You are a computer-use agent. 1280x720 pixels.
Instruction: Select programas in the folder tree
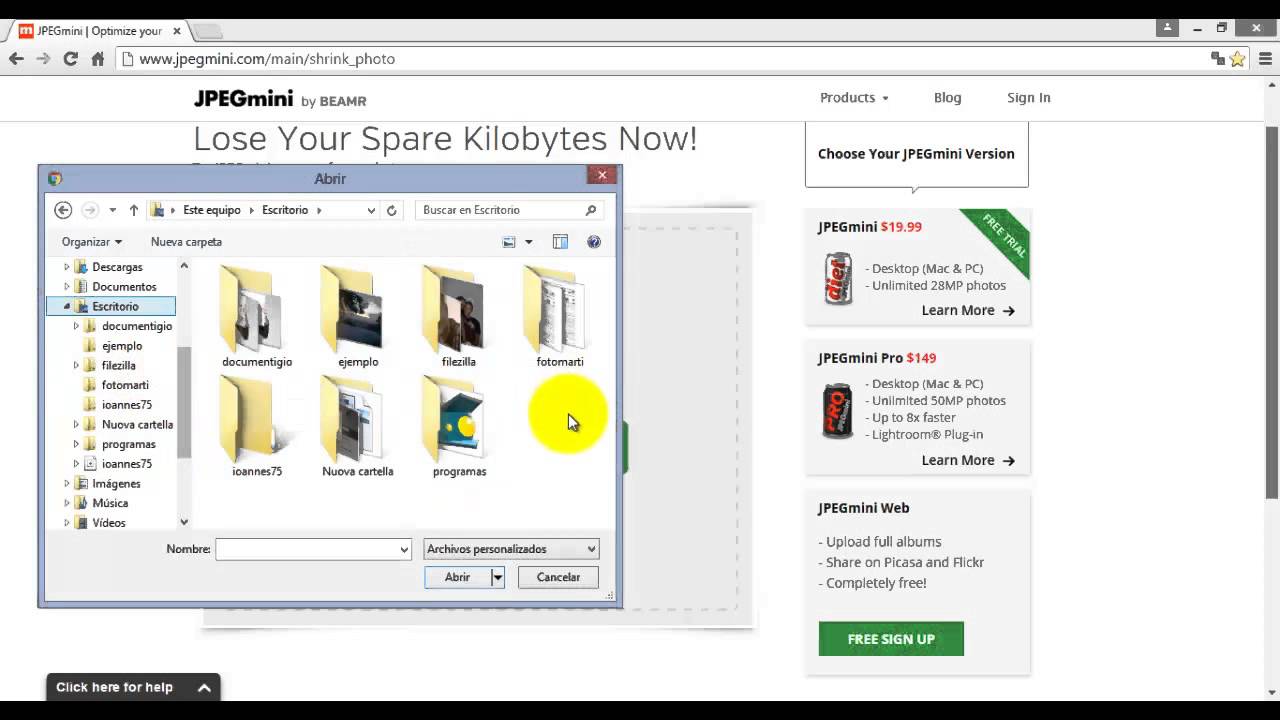(128, 444)
